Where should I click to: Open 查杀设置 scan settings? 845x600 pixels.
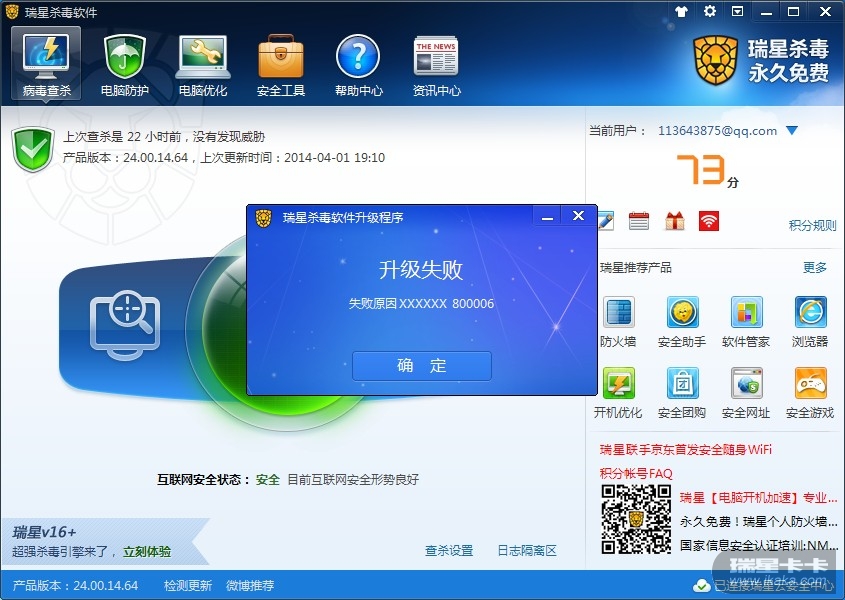[x=449, y=550]
